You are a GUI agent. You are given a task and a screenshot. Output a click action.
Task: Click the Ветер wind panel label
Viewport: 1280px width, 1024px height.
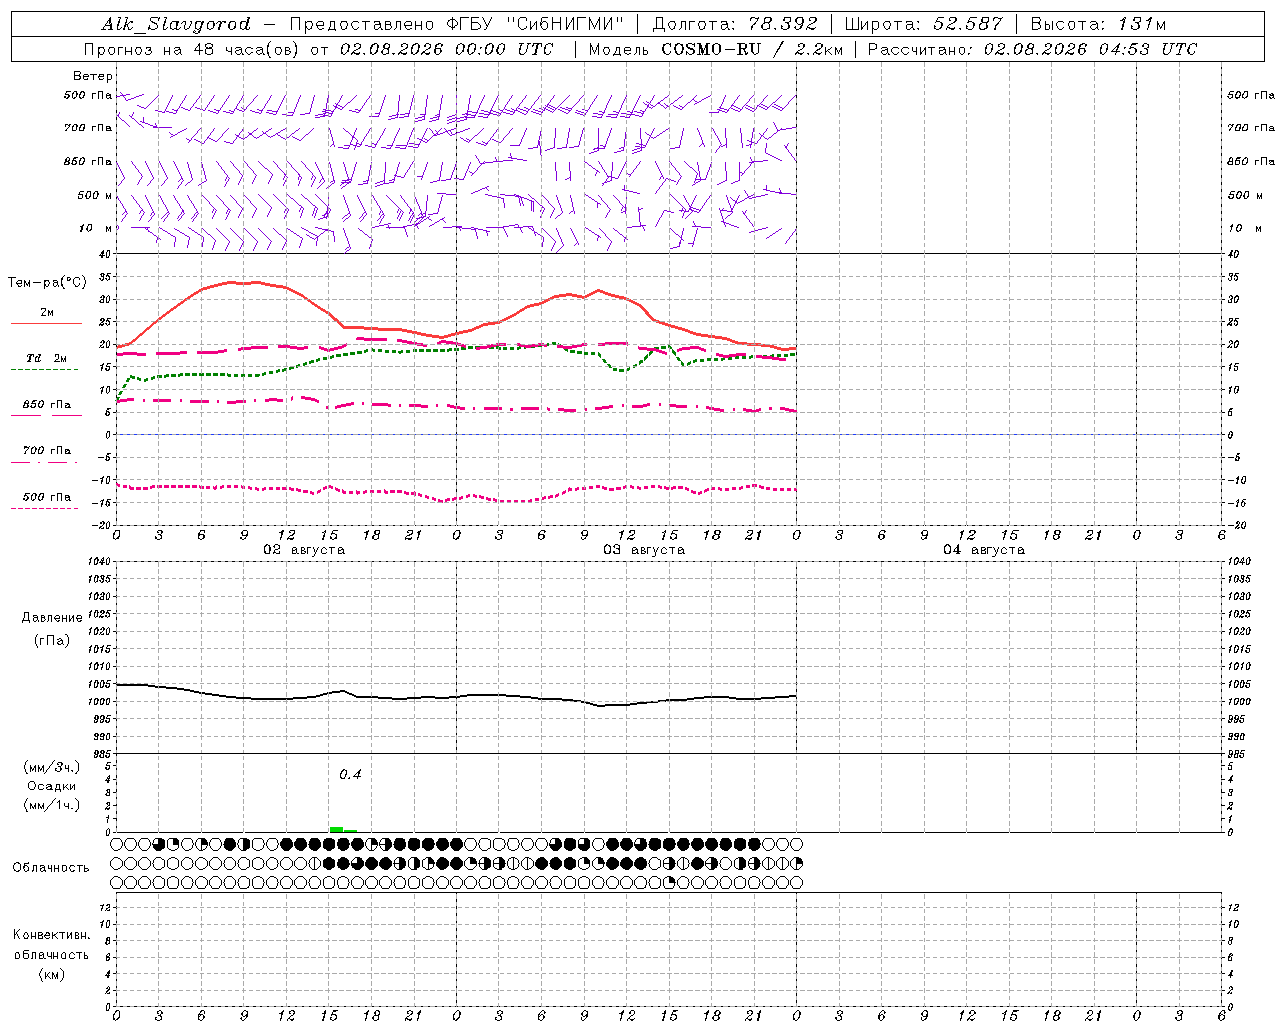click(x=93, y=76)
